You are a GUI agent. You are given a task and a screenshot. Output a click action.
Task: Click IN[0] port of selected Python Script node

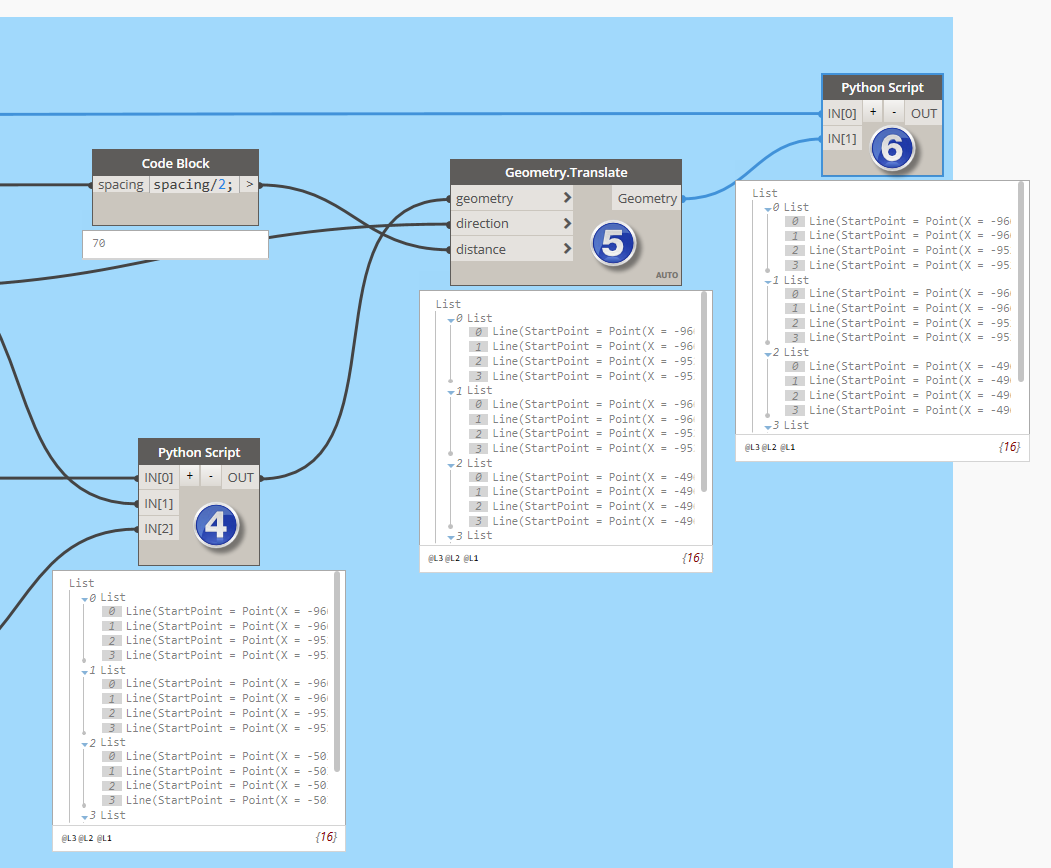click(842, 113)
